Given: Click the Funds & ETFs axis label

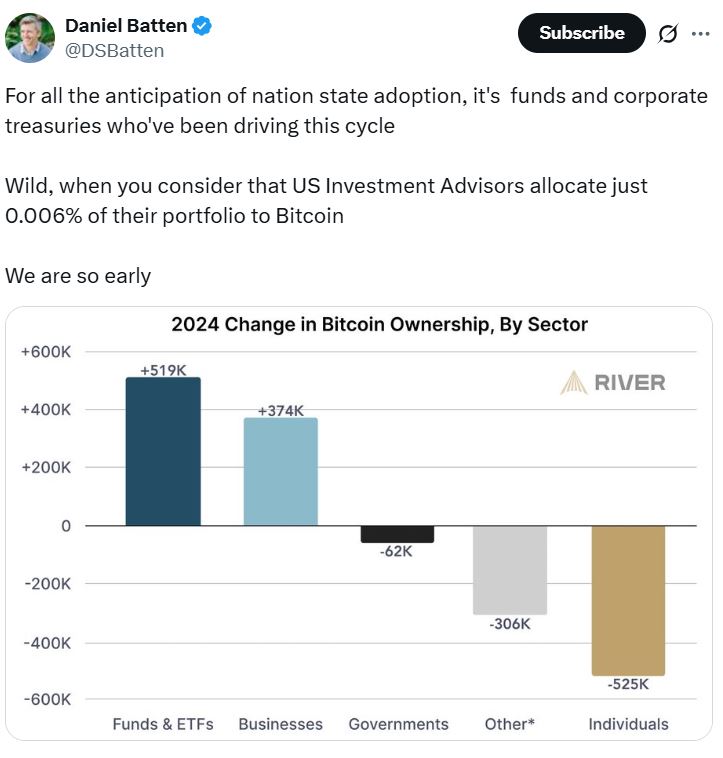Looking at the screenshot, I should pyautogui.click(x=163, y=724).
